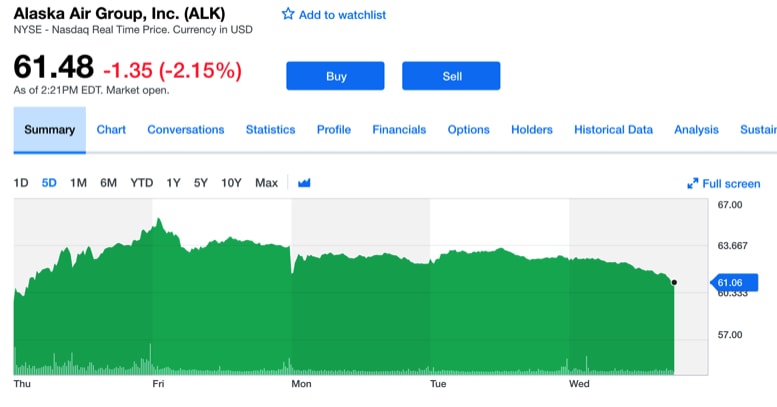Click the black current-price dot on chart
This screenshot has width=777, height=407.
coord(674,283)
